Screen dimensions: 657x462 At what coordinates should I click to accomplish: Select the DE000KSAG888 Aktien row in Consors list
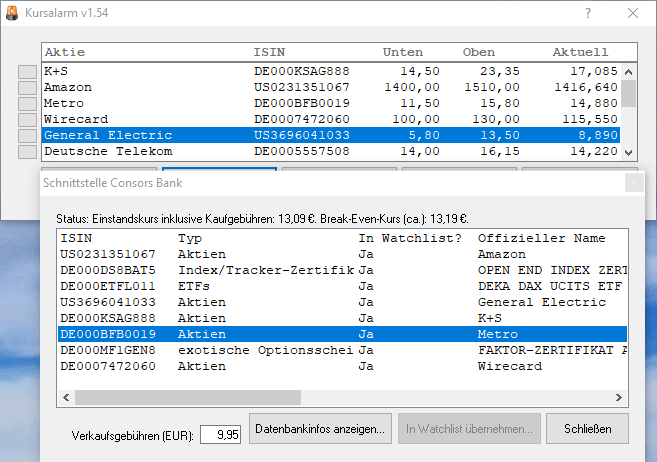pos(342,318)
